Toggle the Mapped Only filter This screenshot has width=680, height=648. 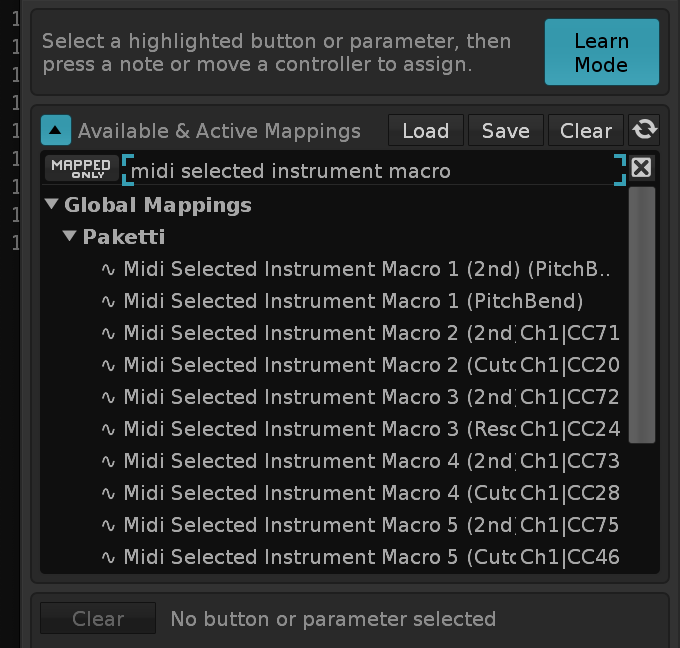(81, 168)
